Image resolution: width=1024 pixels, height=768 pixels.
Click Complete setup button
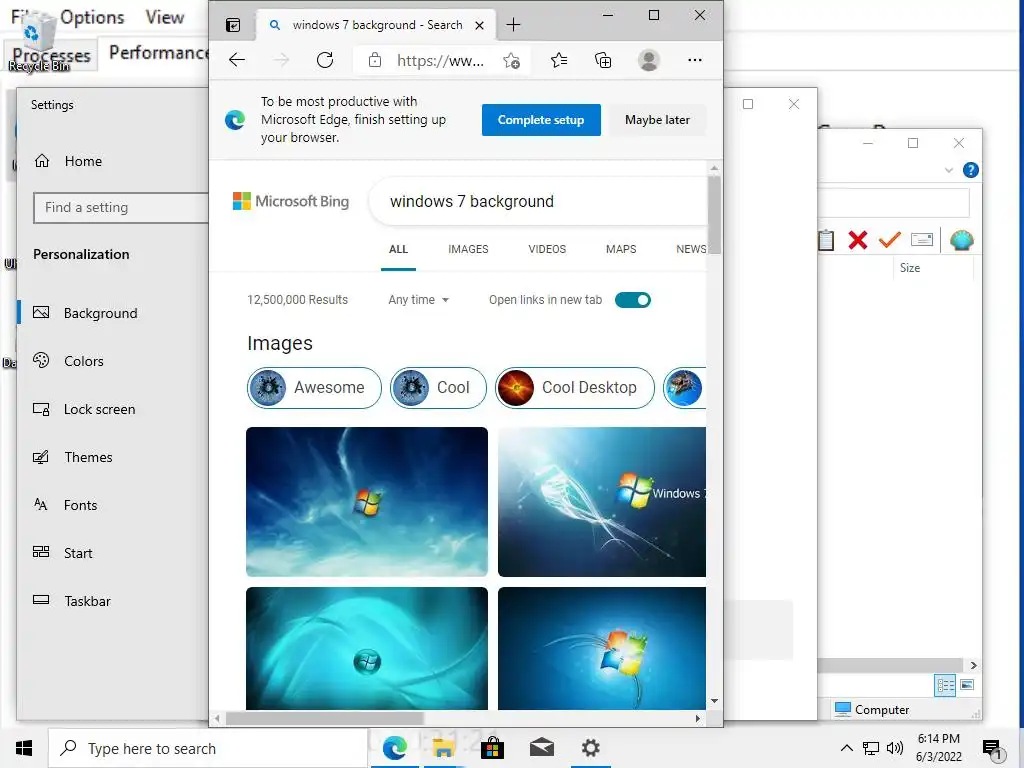(541, 120)
